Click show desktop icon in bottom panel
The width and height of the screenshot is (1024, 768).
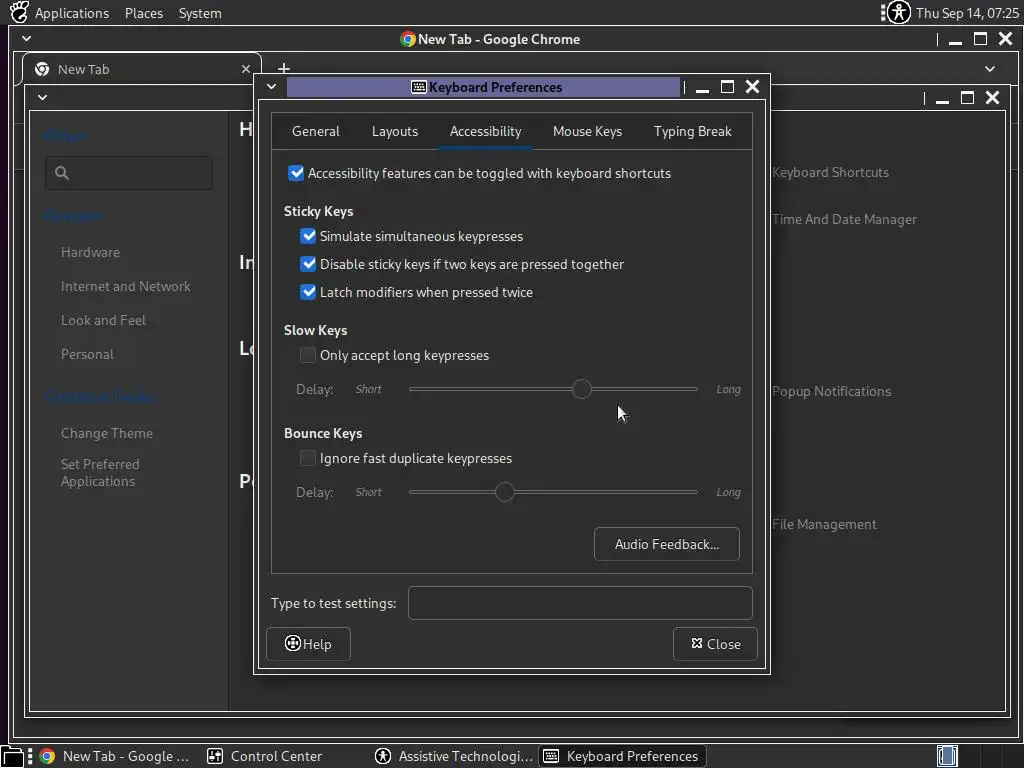click(12, 756)
